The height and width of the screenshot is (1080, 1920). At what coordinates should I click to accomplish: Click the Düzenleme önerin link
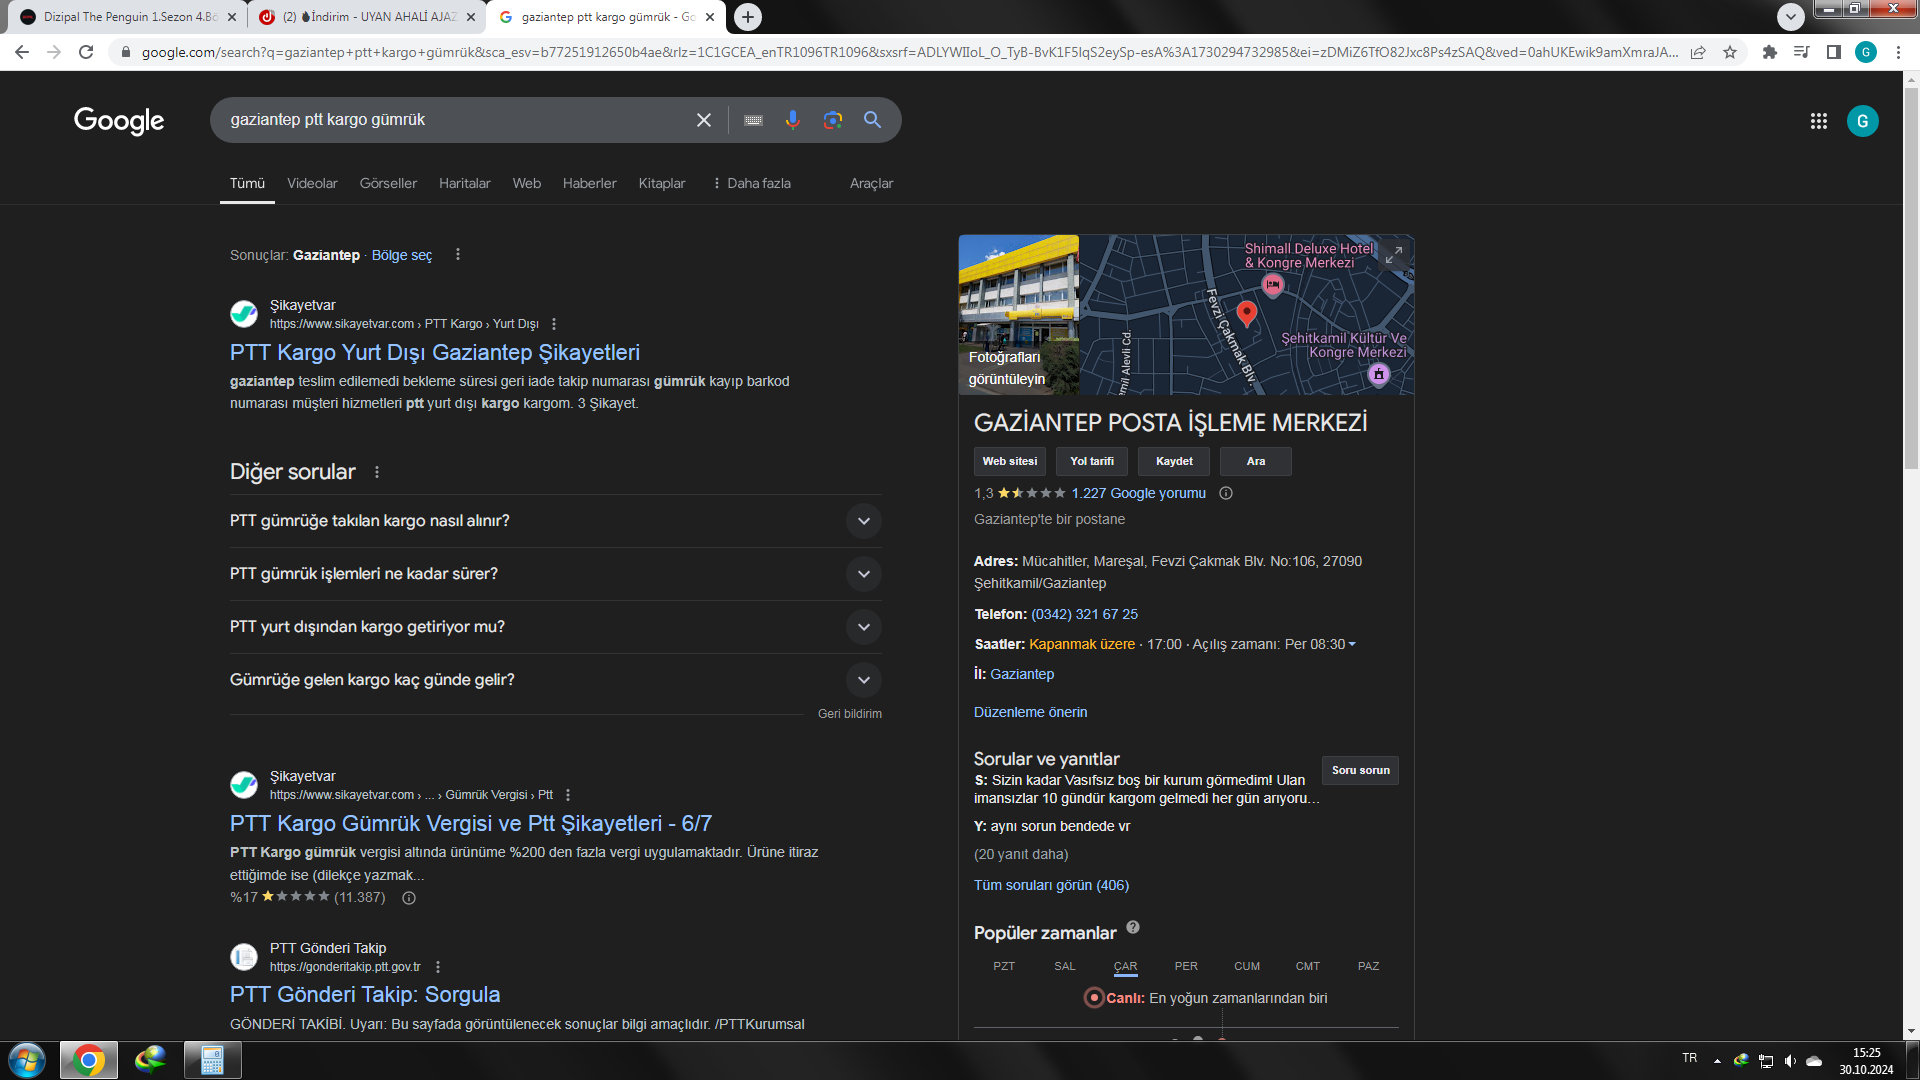pos(1030,712)
